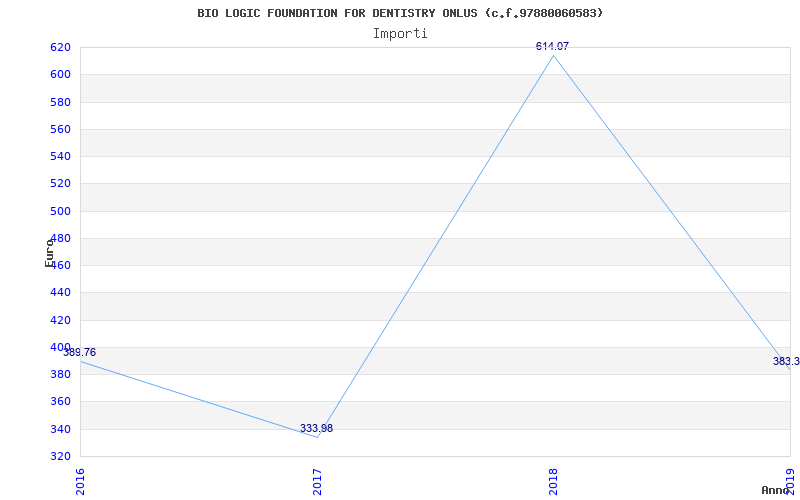800x500 pixels.
Task: Click the 320 y-axis value
Action: tap(60, 456)
